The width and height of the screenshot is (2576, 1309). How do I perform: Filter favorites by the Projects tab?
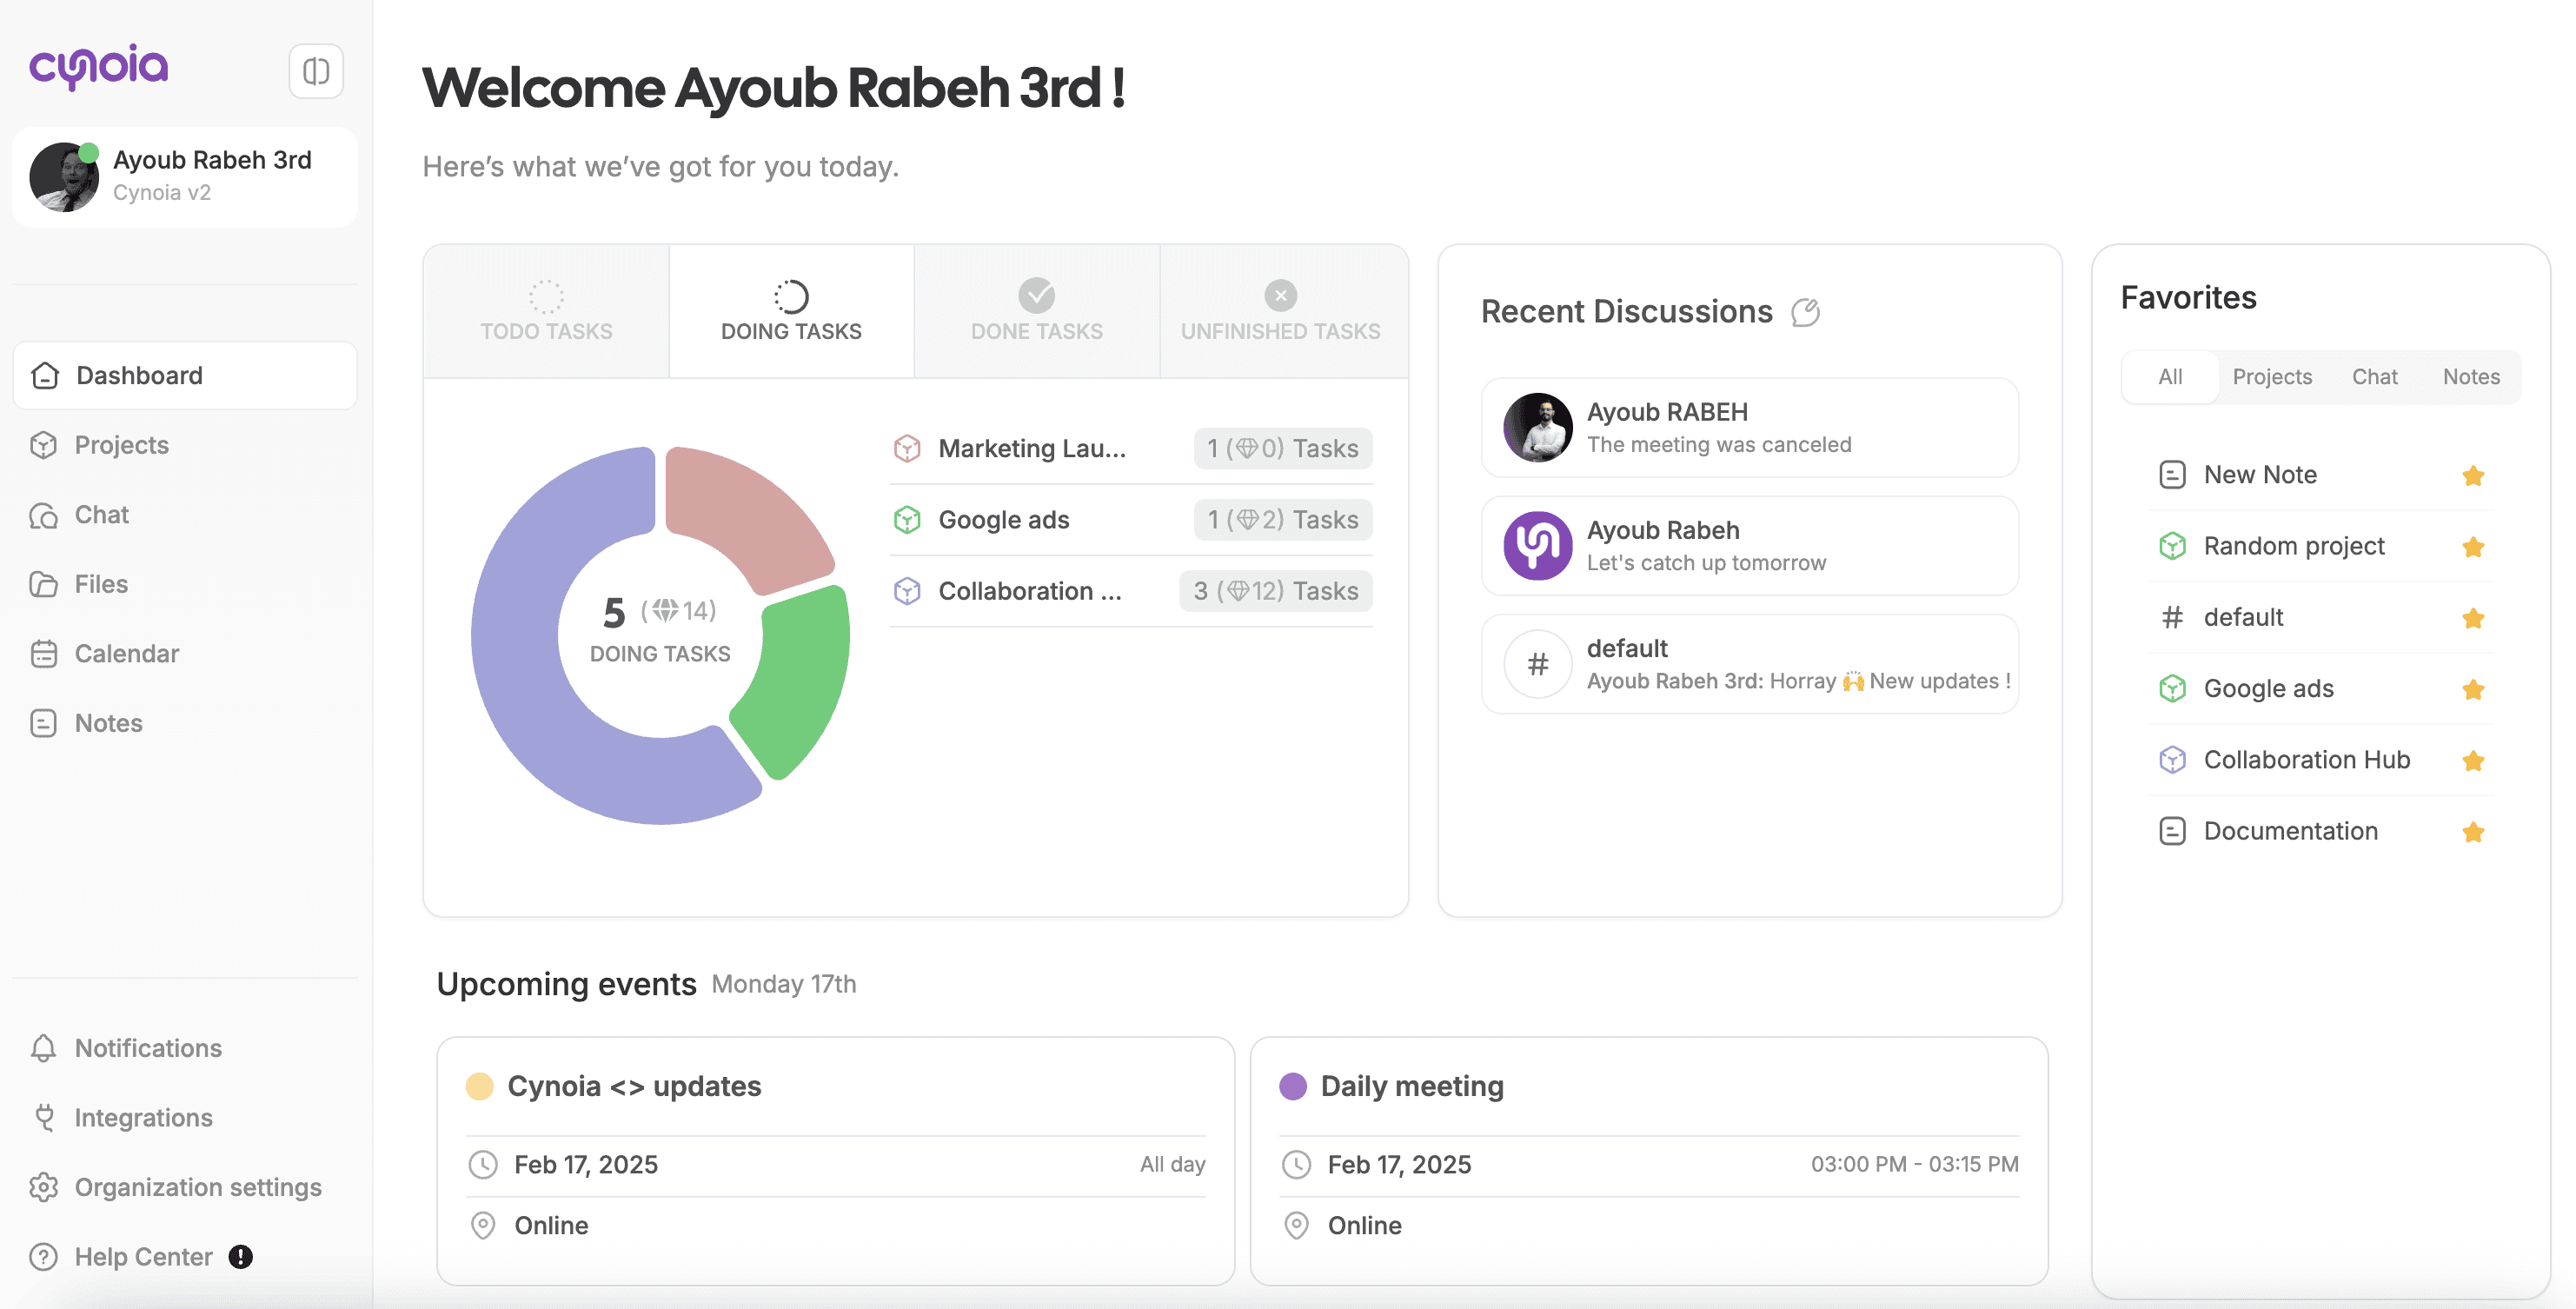click(x=2271, y=377)
